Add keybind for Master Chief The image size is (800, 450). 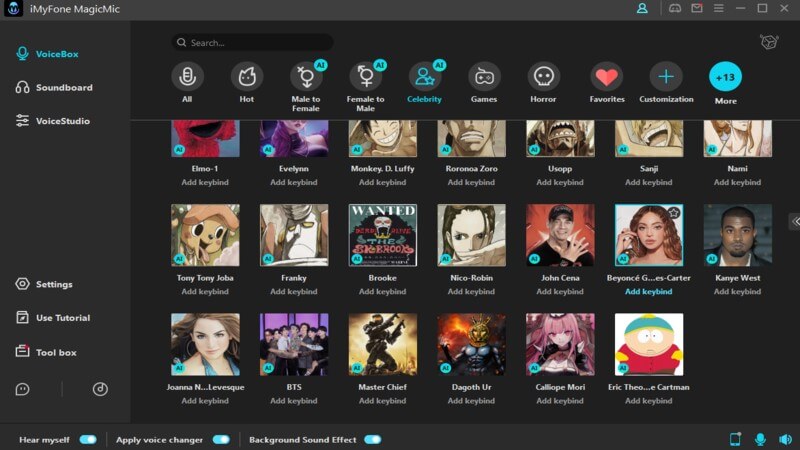tap(382, 401)
